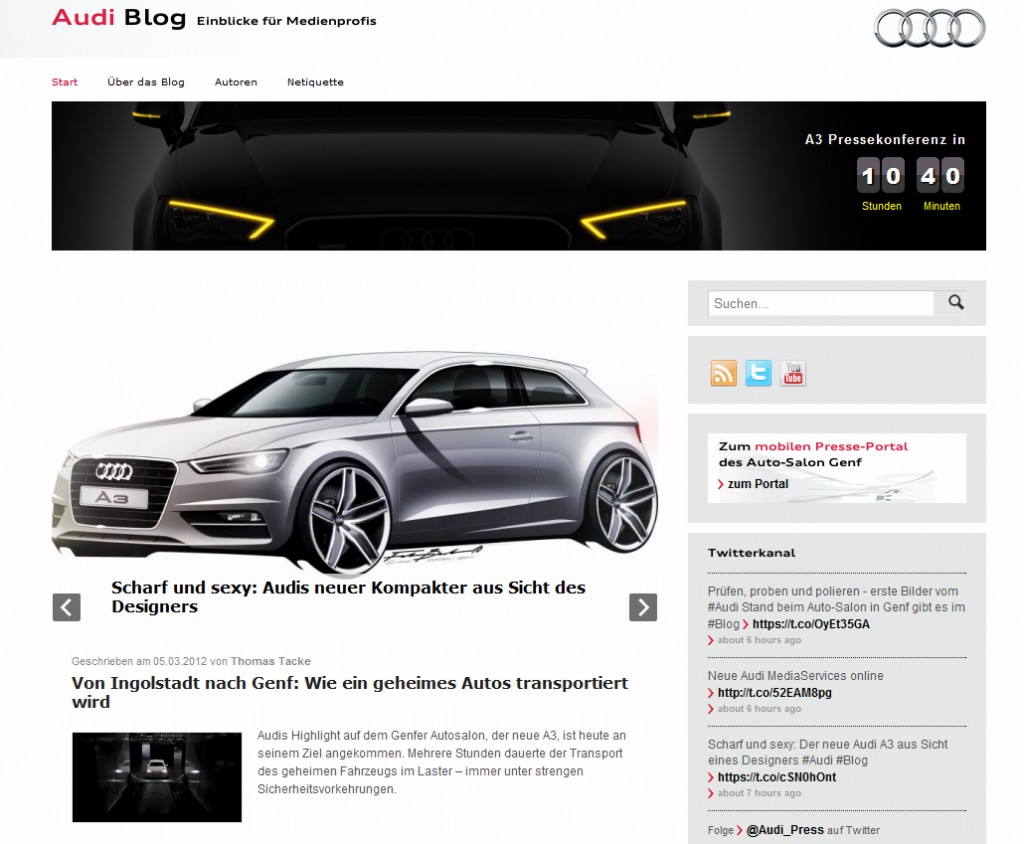Open the Scharf und sexy slider headline
This screenshot has height=844, width=1024.
pos(348,597)
